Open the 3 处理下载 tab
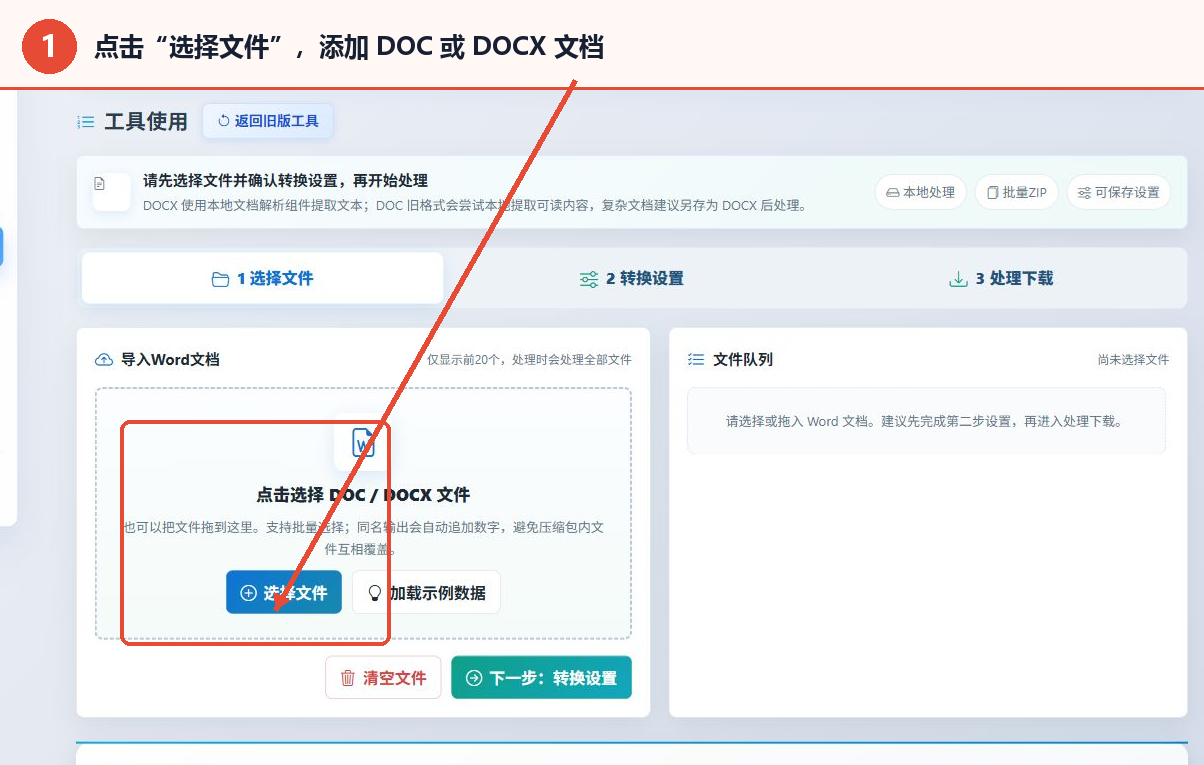1204x765 pixels. point(1000,278)
